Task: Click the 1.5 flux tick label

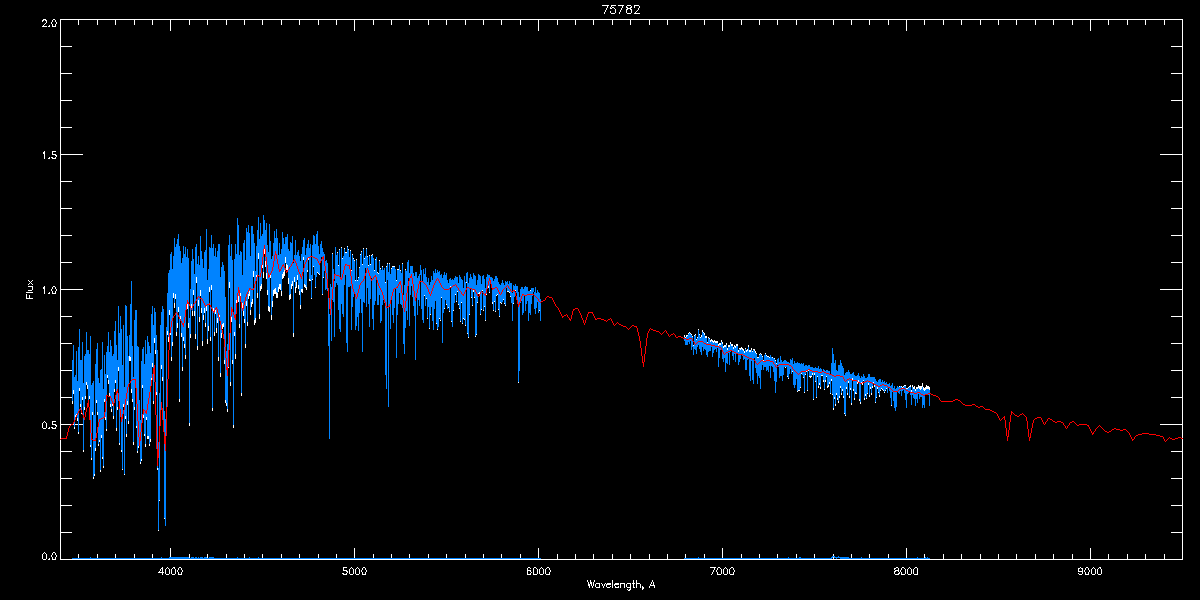Action: (47, 156)
